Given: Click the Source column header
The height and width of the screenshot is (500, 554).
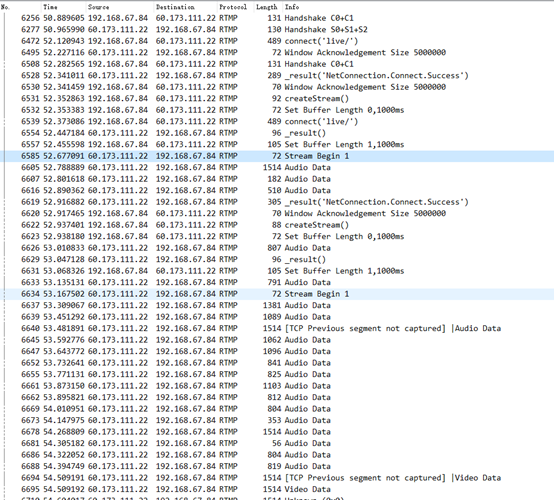Looking at the screenshot, I should pos(119,7).
